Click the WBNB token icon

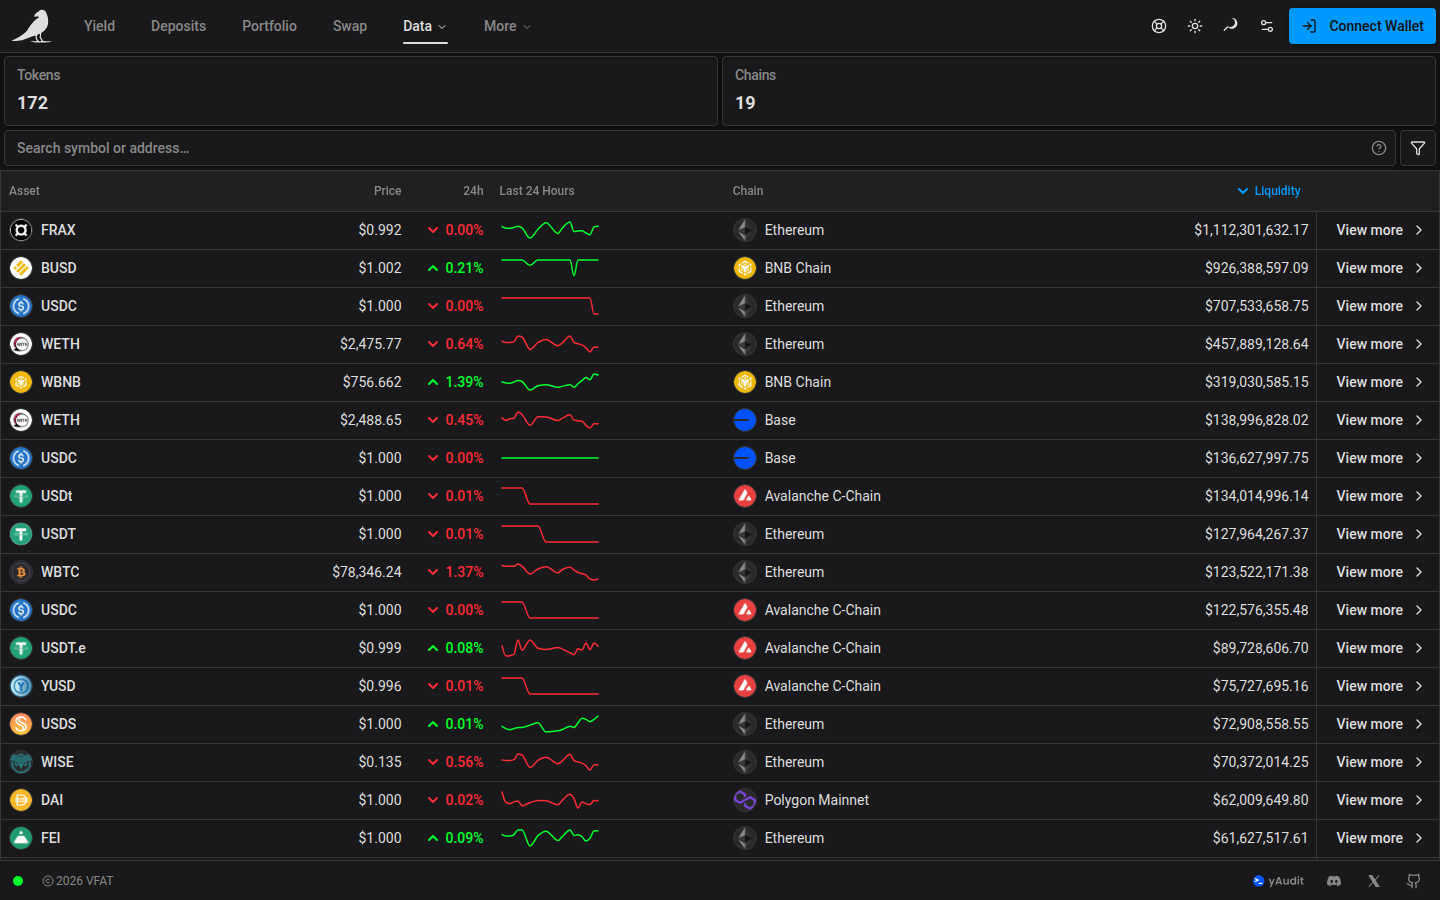coord(21,382)
